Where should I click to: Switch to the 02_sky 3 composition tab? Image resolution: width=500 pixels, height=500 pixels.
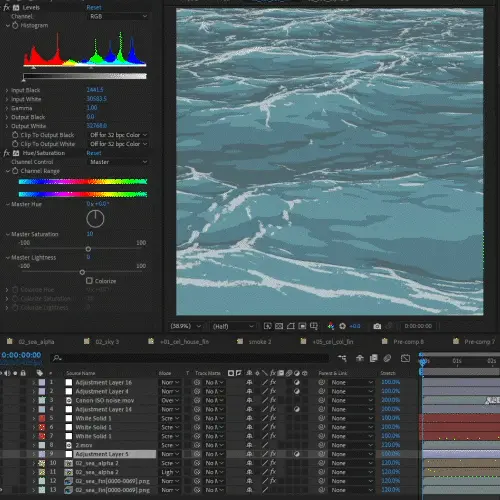tap(107, 342)
